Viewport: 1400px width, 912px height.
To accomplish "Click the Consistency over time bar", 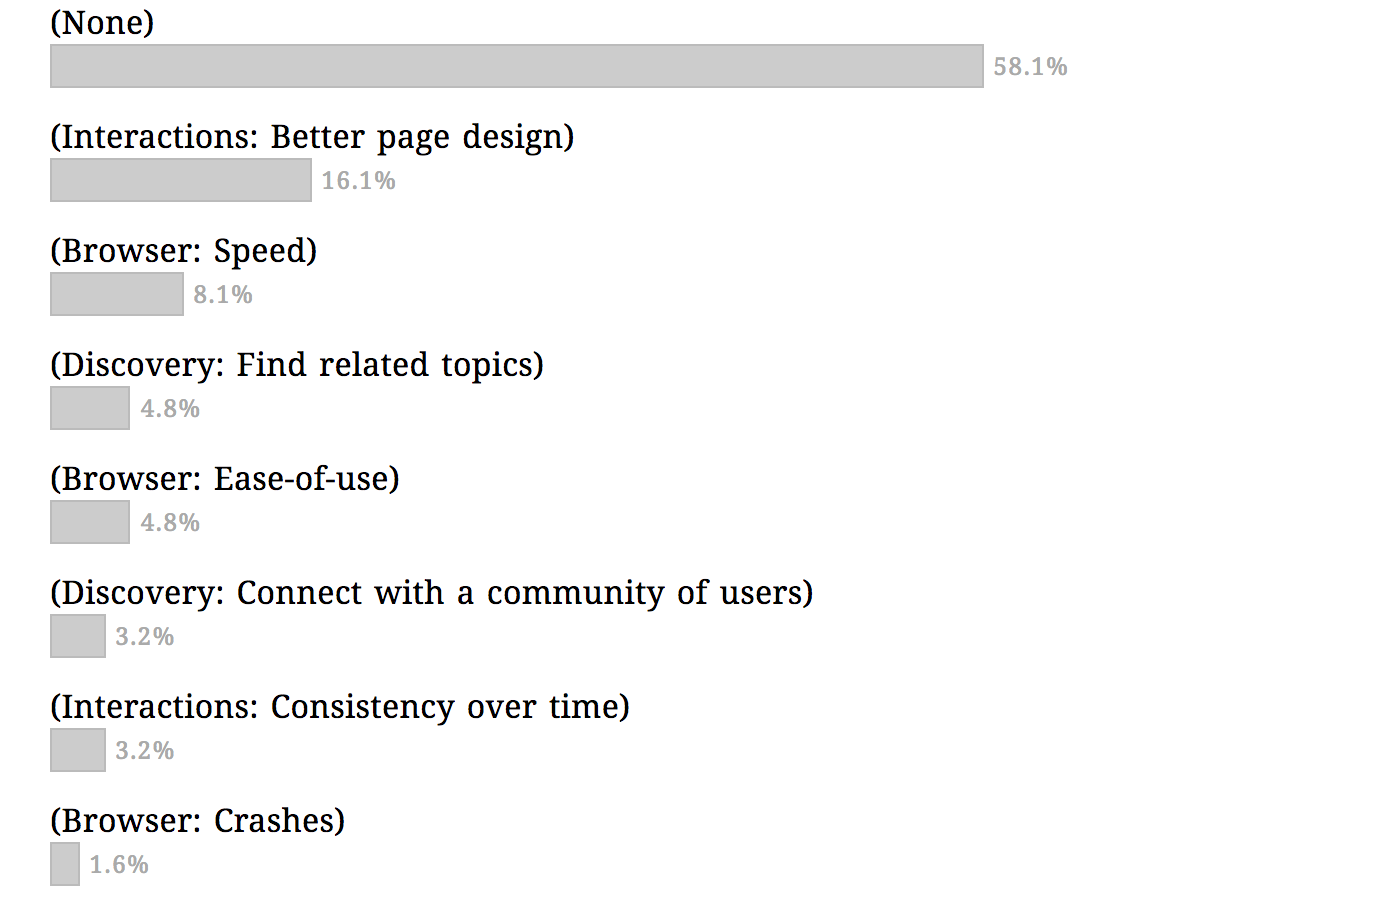I will pos(78,750).
